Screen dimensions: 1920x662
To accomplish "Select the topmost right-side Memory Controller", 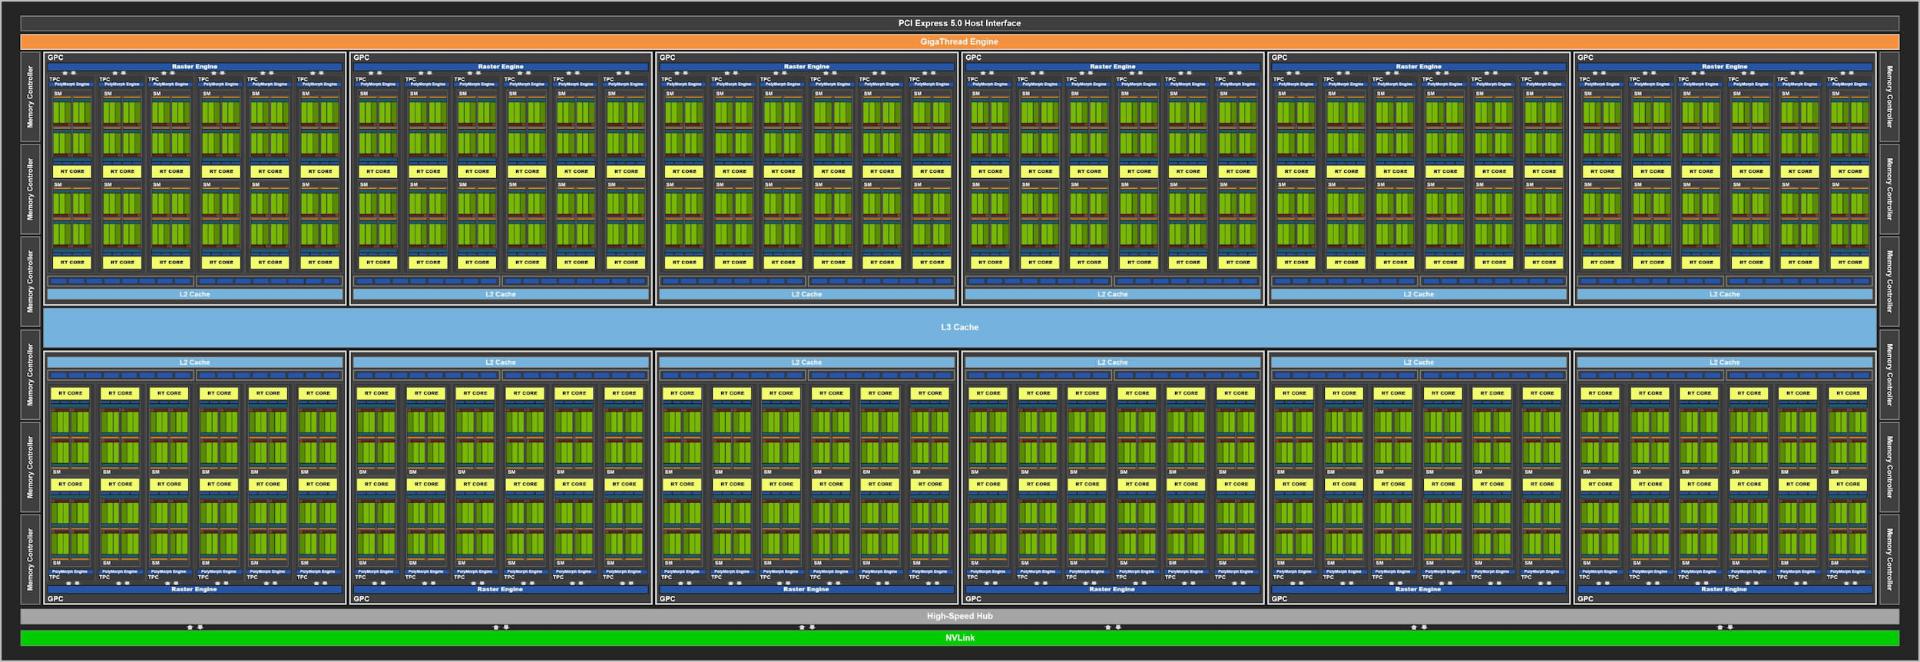I will click(1889, 97).
